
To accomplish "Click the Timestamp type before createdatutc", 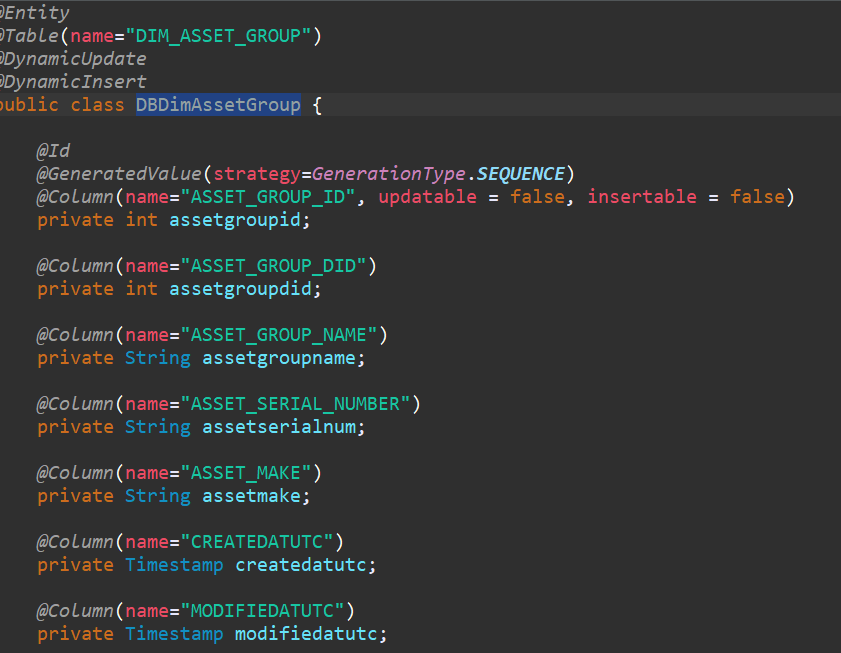I will tap(174, 565).
